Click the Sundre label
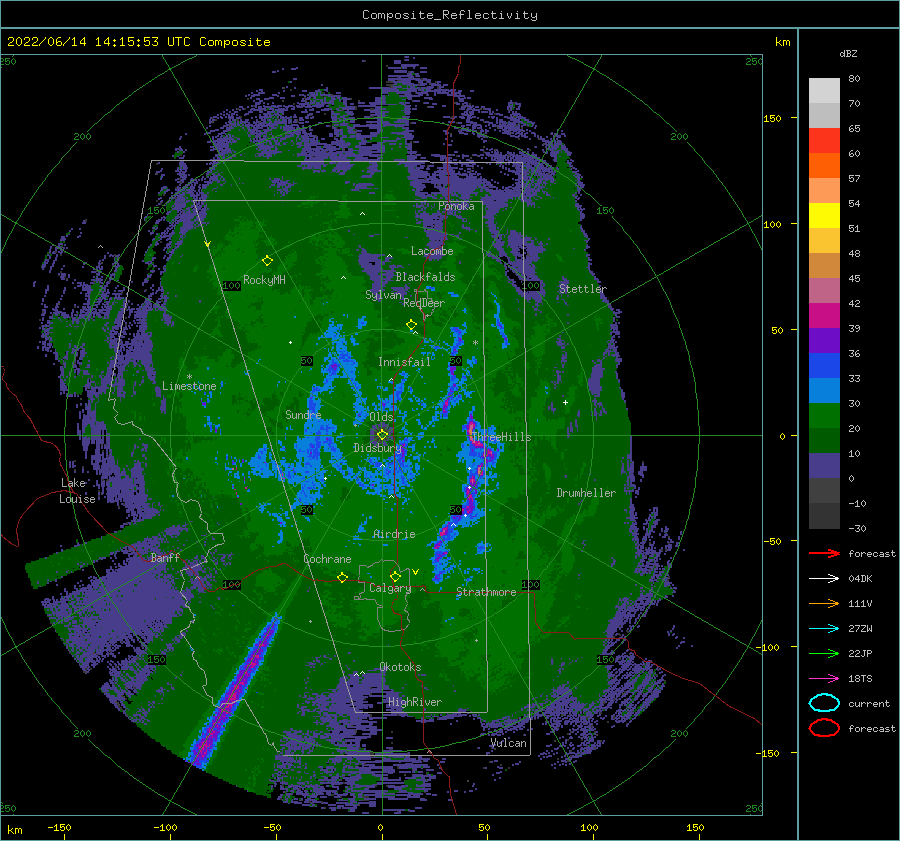The height and width of the screenshot is (841, 900). [303, 414]
